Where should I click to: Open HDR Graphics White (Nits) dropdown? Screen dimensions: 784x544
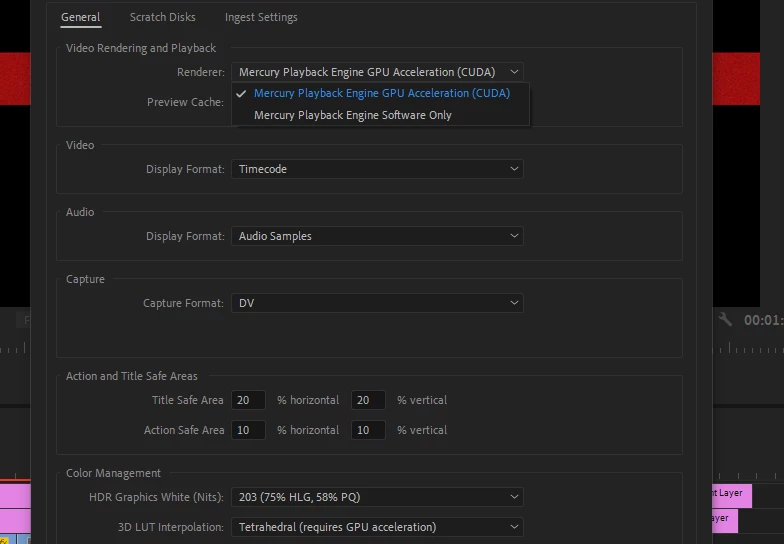[377, 497]
